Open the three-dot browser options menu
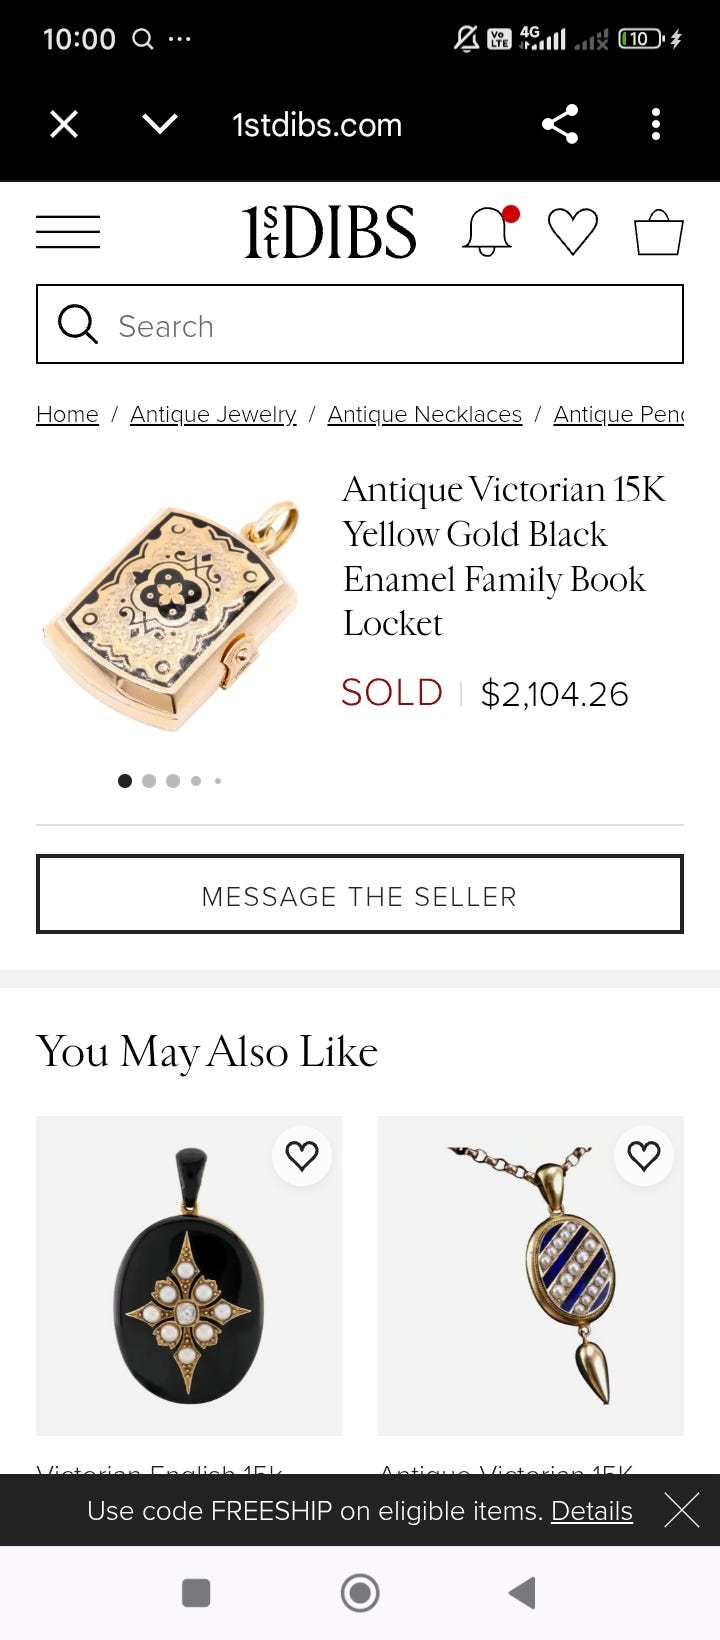This screenshot has height=1640, width=720. click(656, 124)
